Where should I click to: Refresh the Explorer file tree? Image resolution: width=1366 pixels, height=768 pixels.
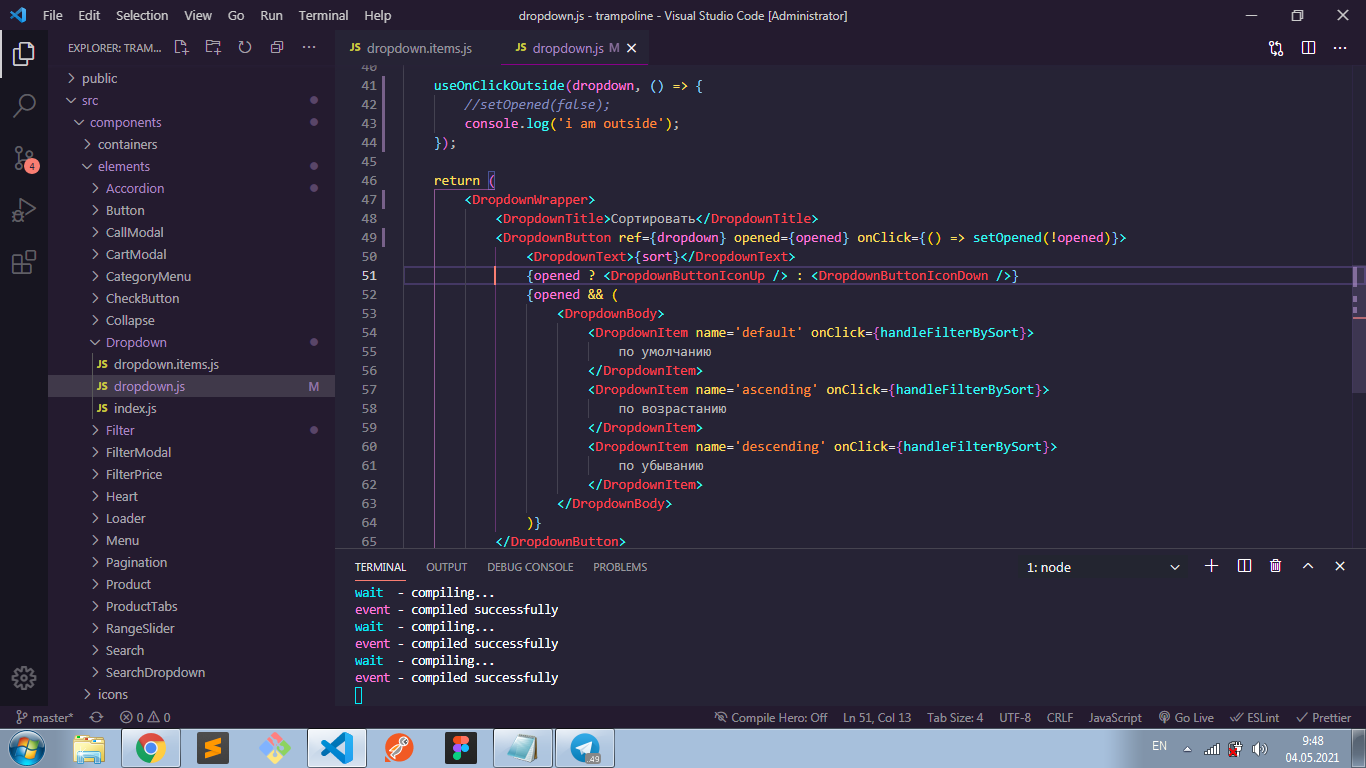[245, 47]
